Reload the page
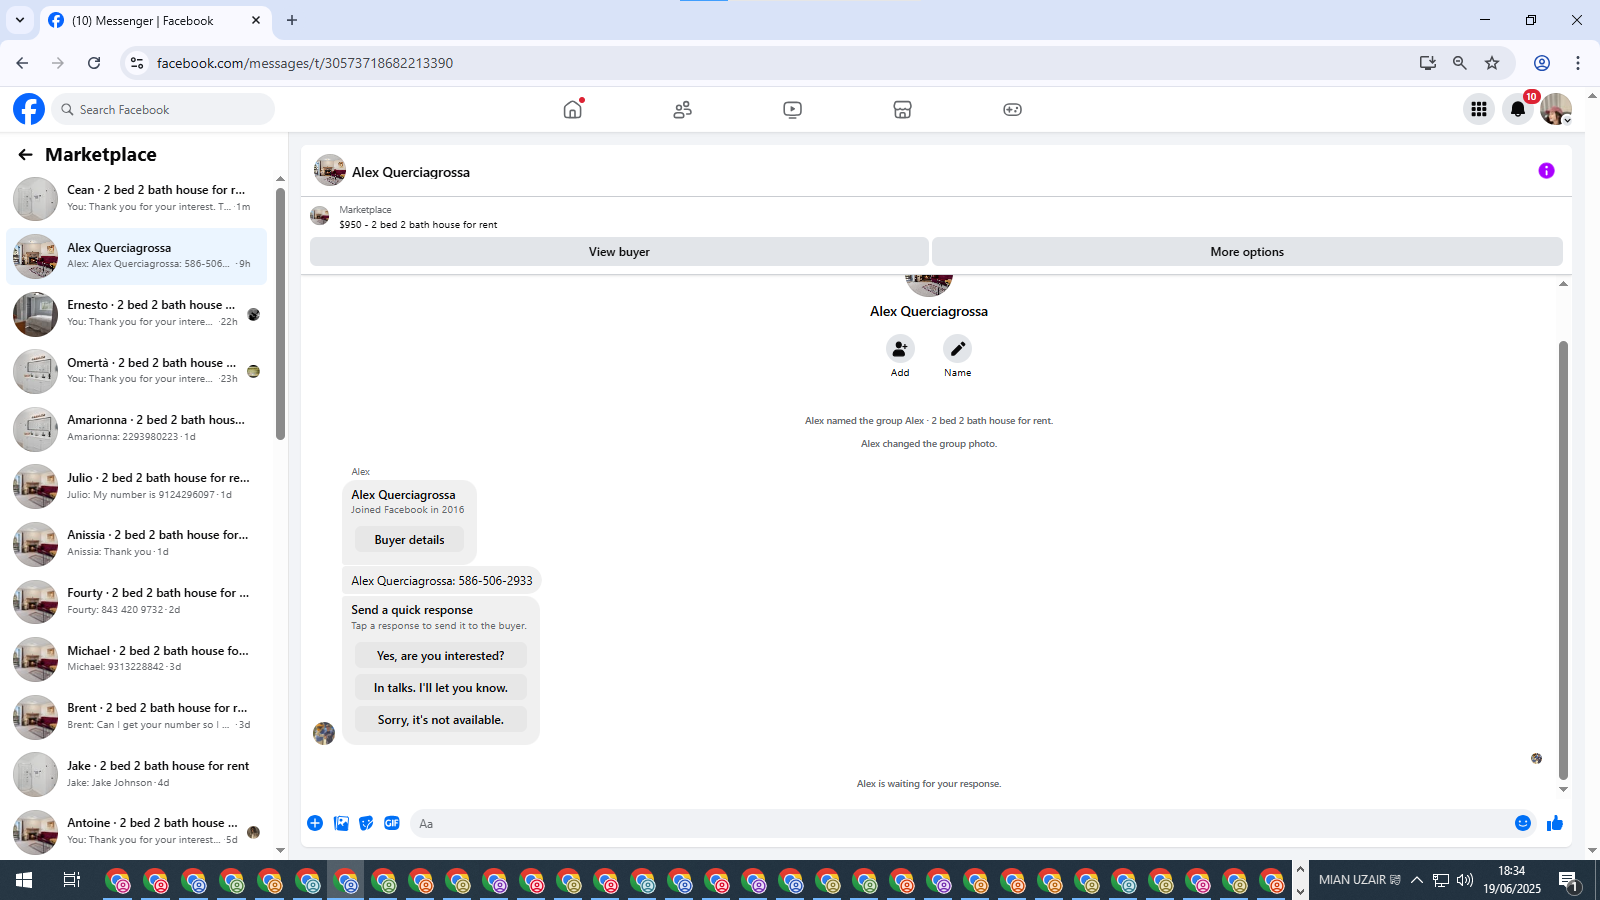 [94, 63]
